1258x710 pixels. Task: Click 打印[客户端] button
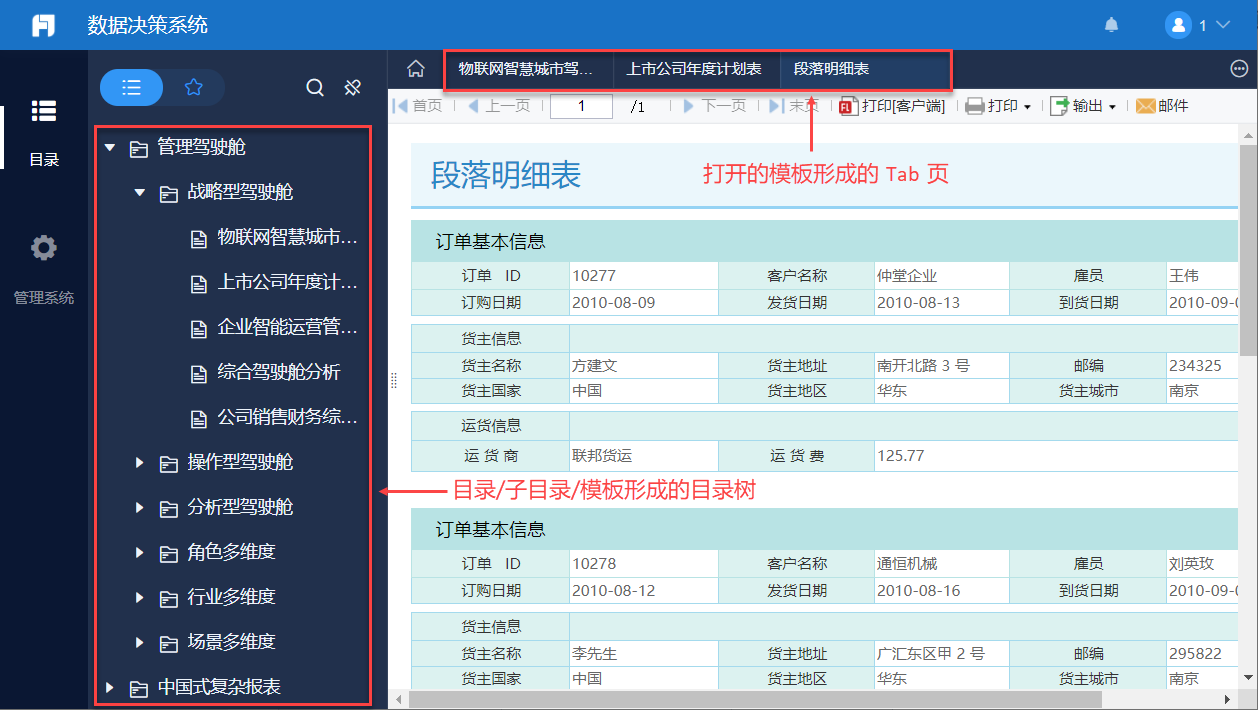[x=892, y=106]
